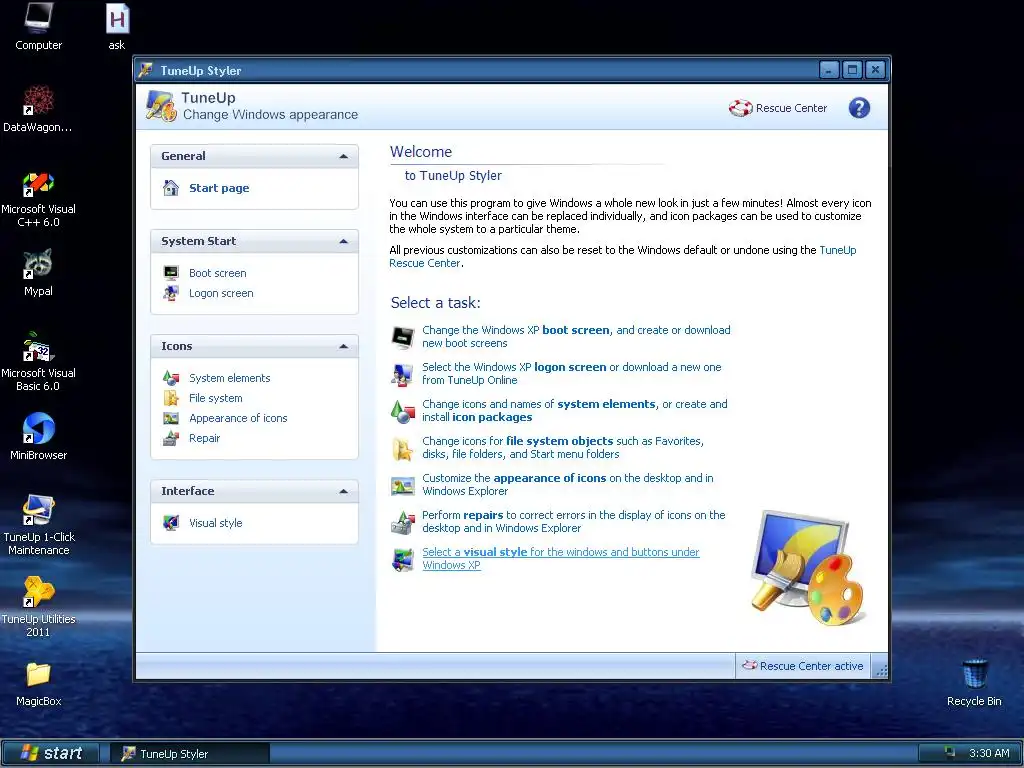Open Appearance of icons in sidebar

coord(238,418)
